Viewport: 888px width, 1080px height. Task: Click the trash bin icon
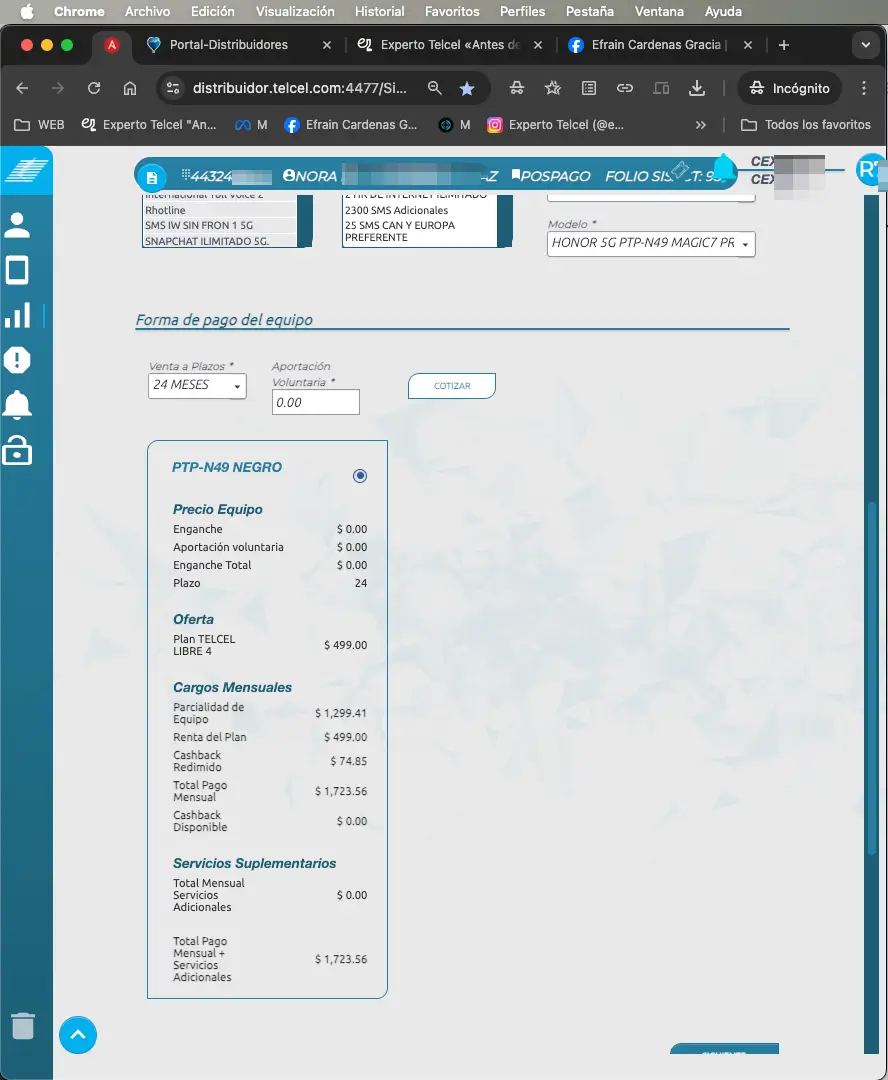point(23,1026)
